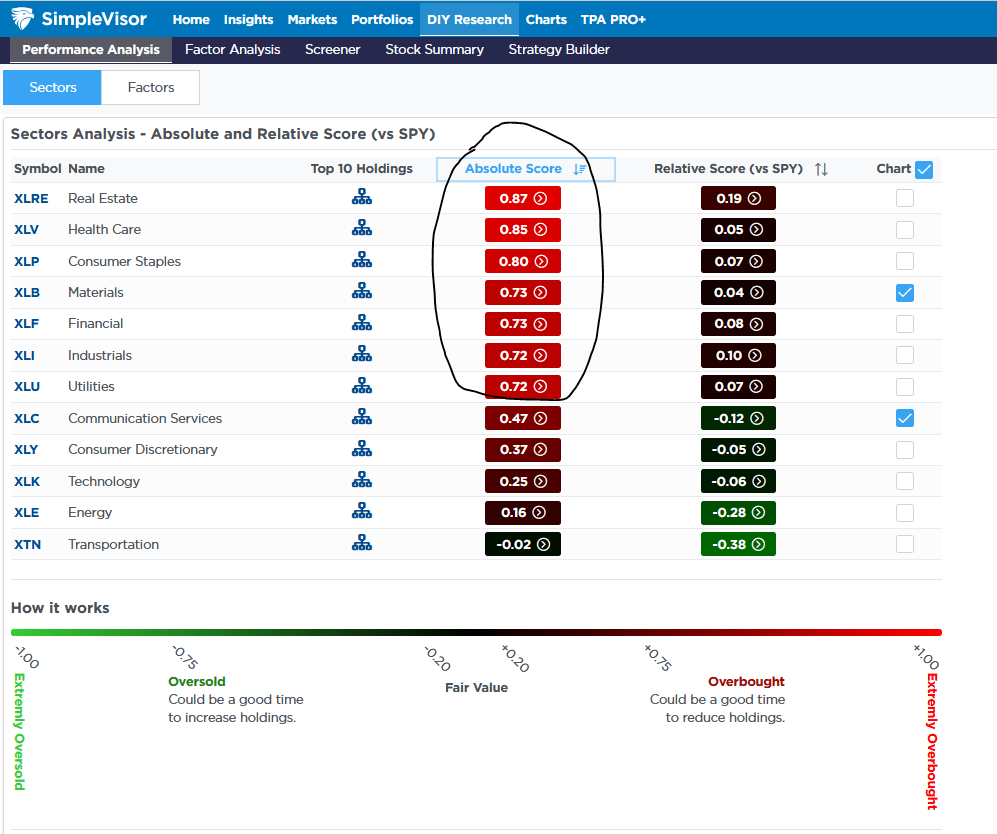Uncheck the Chart checkbox for Materials
This screenshot has height=834, width=997.
coord(904,292)
